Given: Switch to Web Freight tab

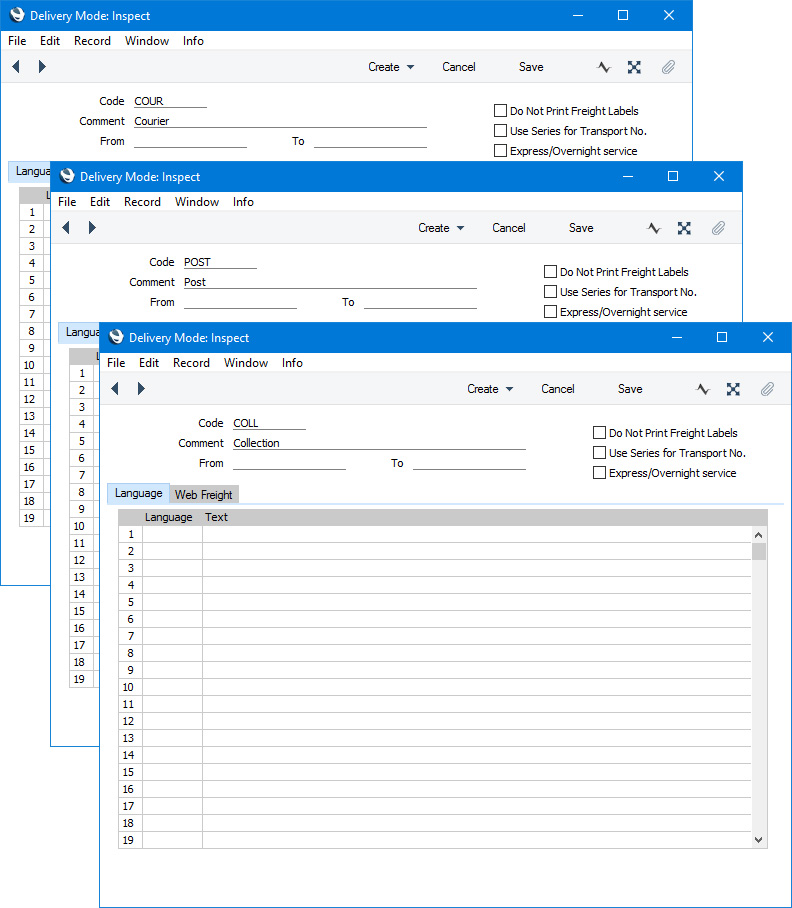Looking at the screenshot, I should (x=204, y=495).
